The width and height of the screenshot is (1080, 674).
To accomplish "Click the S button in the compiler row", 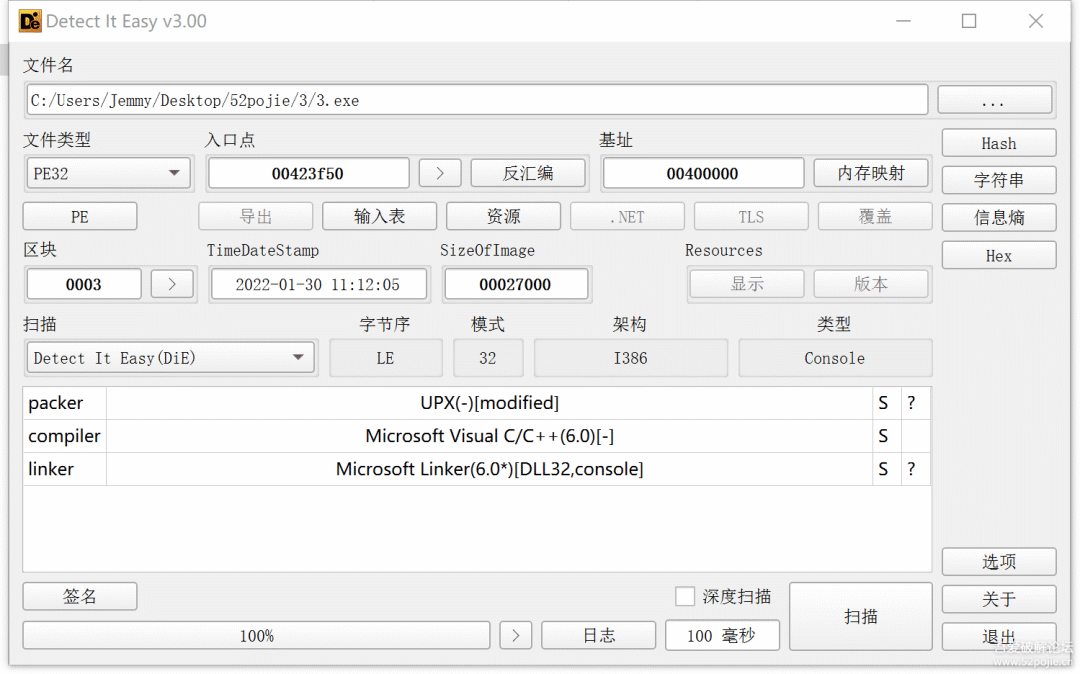I will tap(883, 436).
